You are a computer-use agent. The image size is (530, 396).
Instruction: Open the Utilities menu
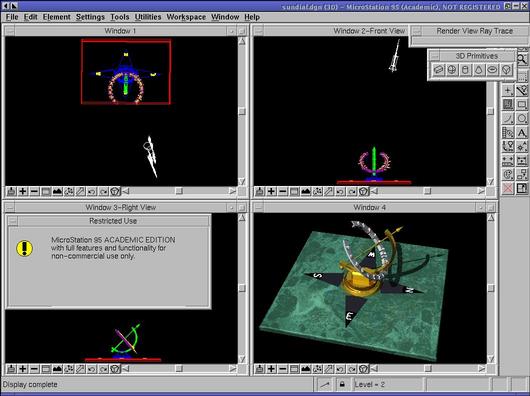click(x=148, y=17)
